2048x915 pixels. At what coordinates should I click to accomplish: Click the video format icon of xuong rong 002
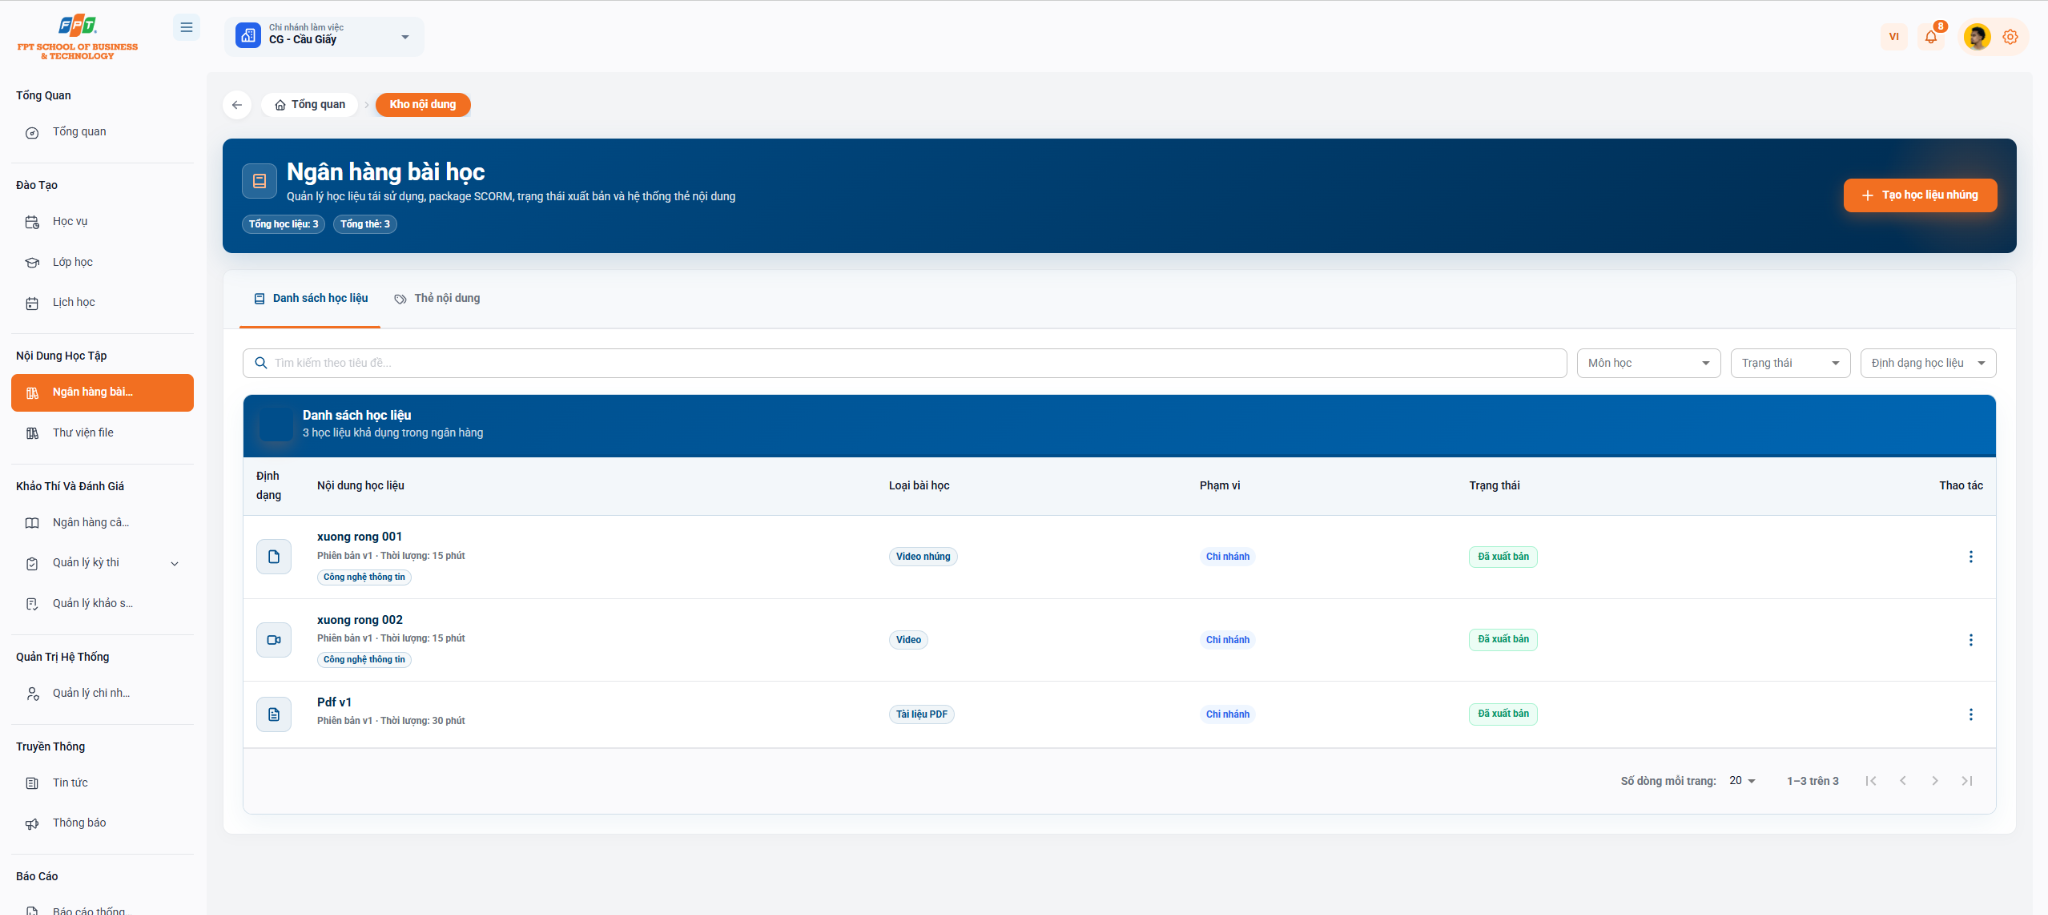click(274, 640)
